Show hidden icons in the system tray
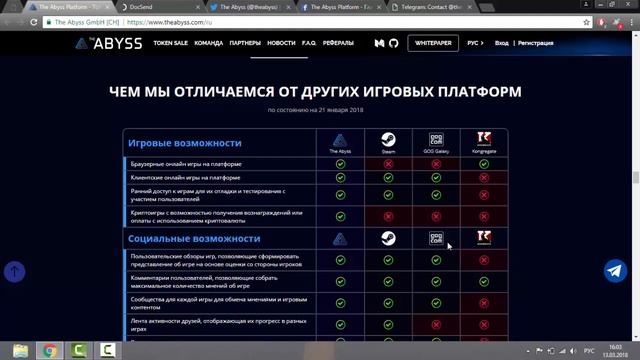Screen dimensions: 640x360 click(x=528, y=351)
